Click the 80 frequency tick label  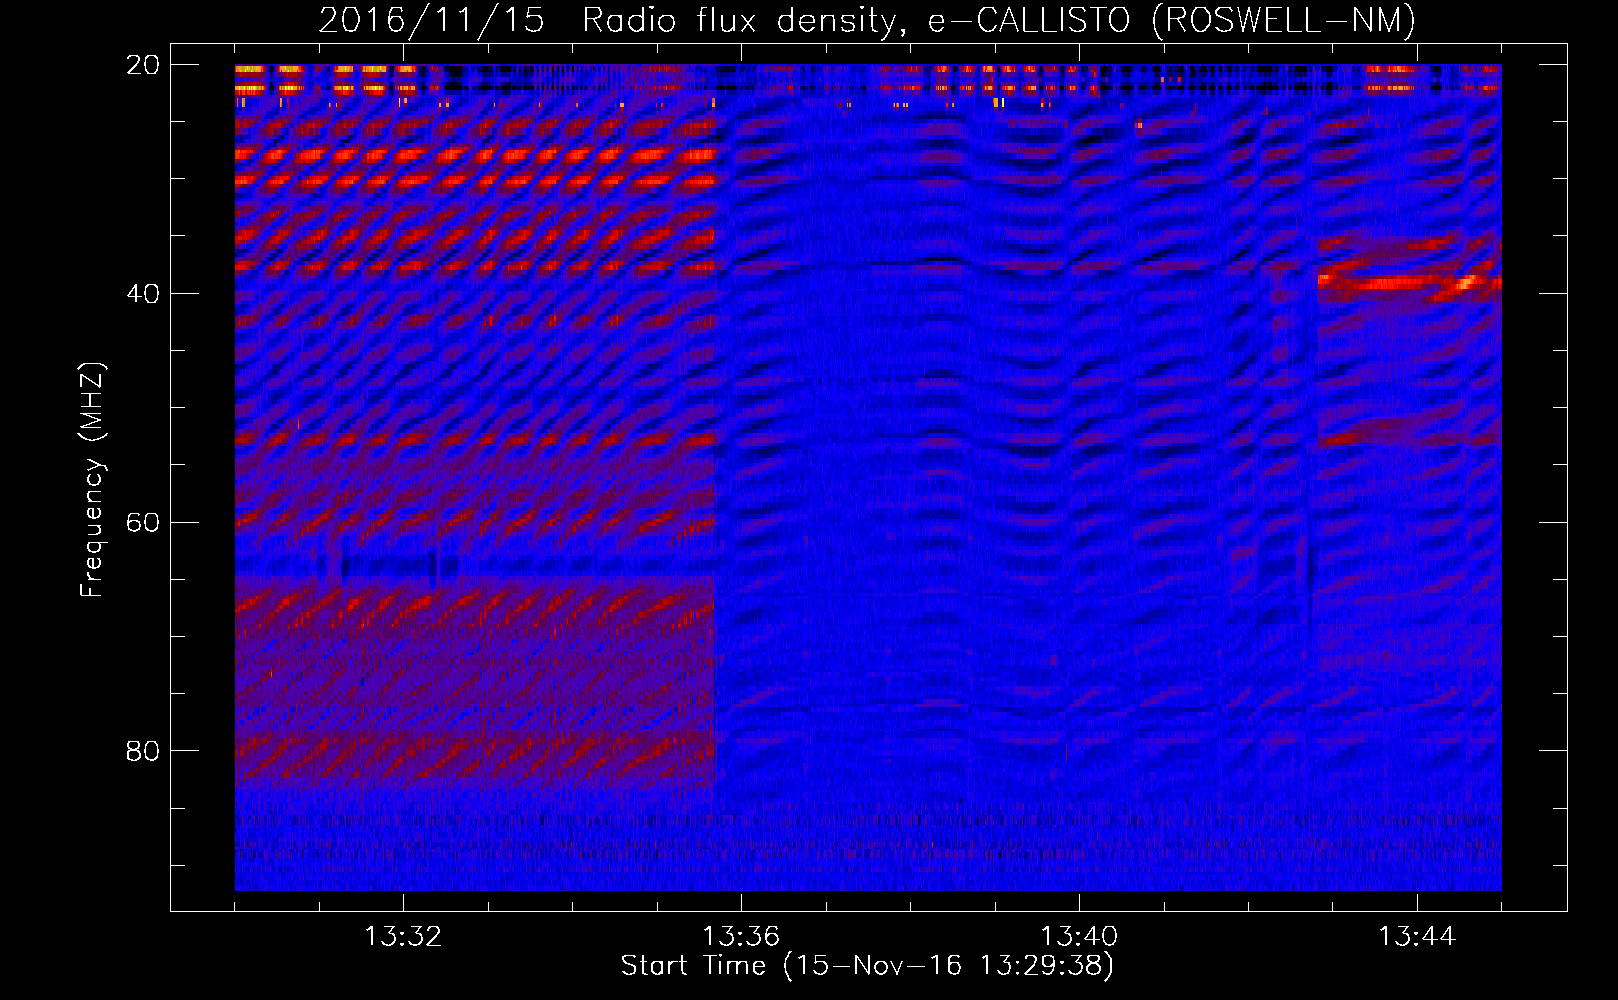[143, 751]
